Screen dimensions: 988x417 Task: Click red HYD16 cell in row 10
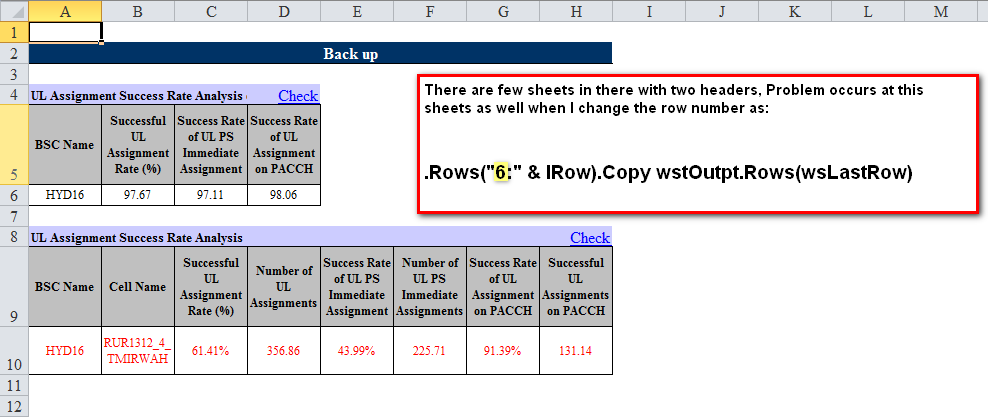tap(65, 351)
